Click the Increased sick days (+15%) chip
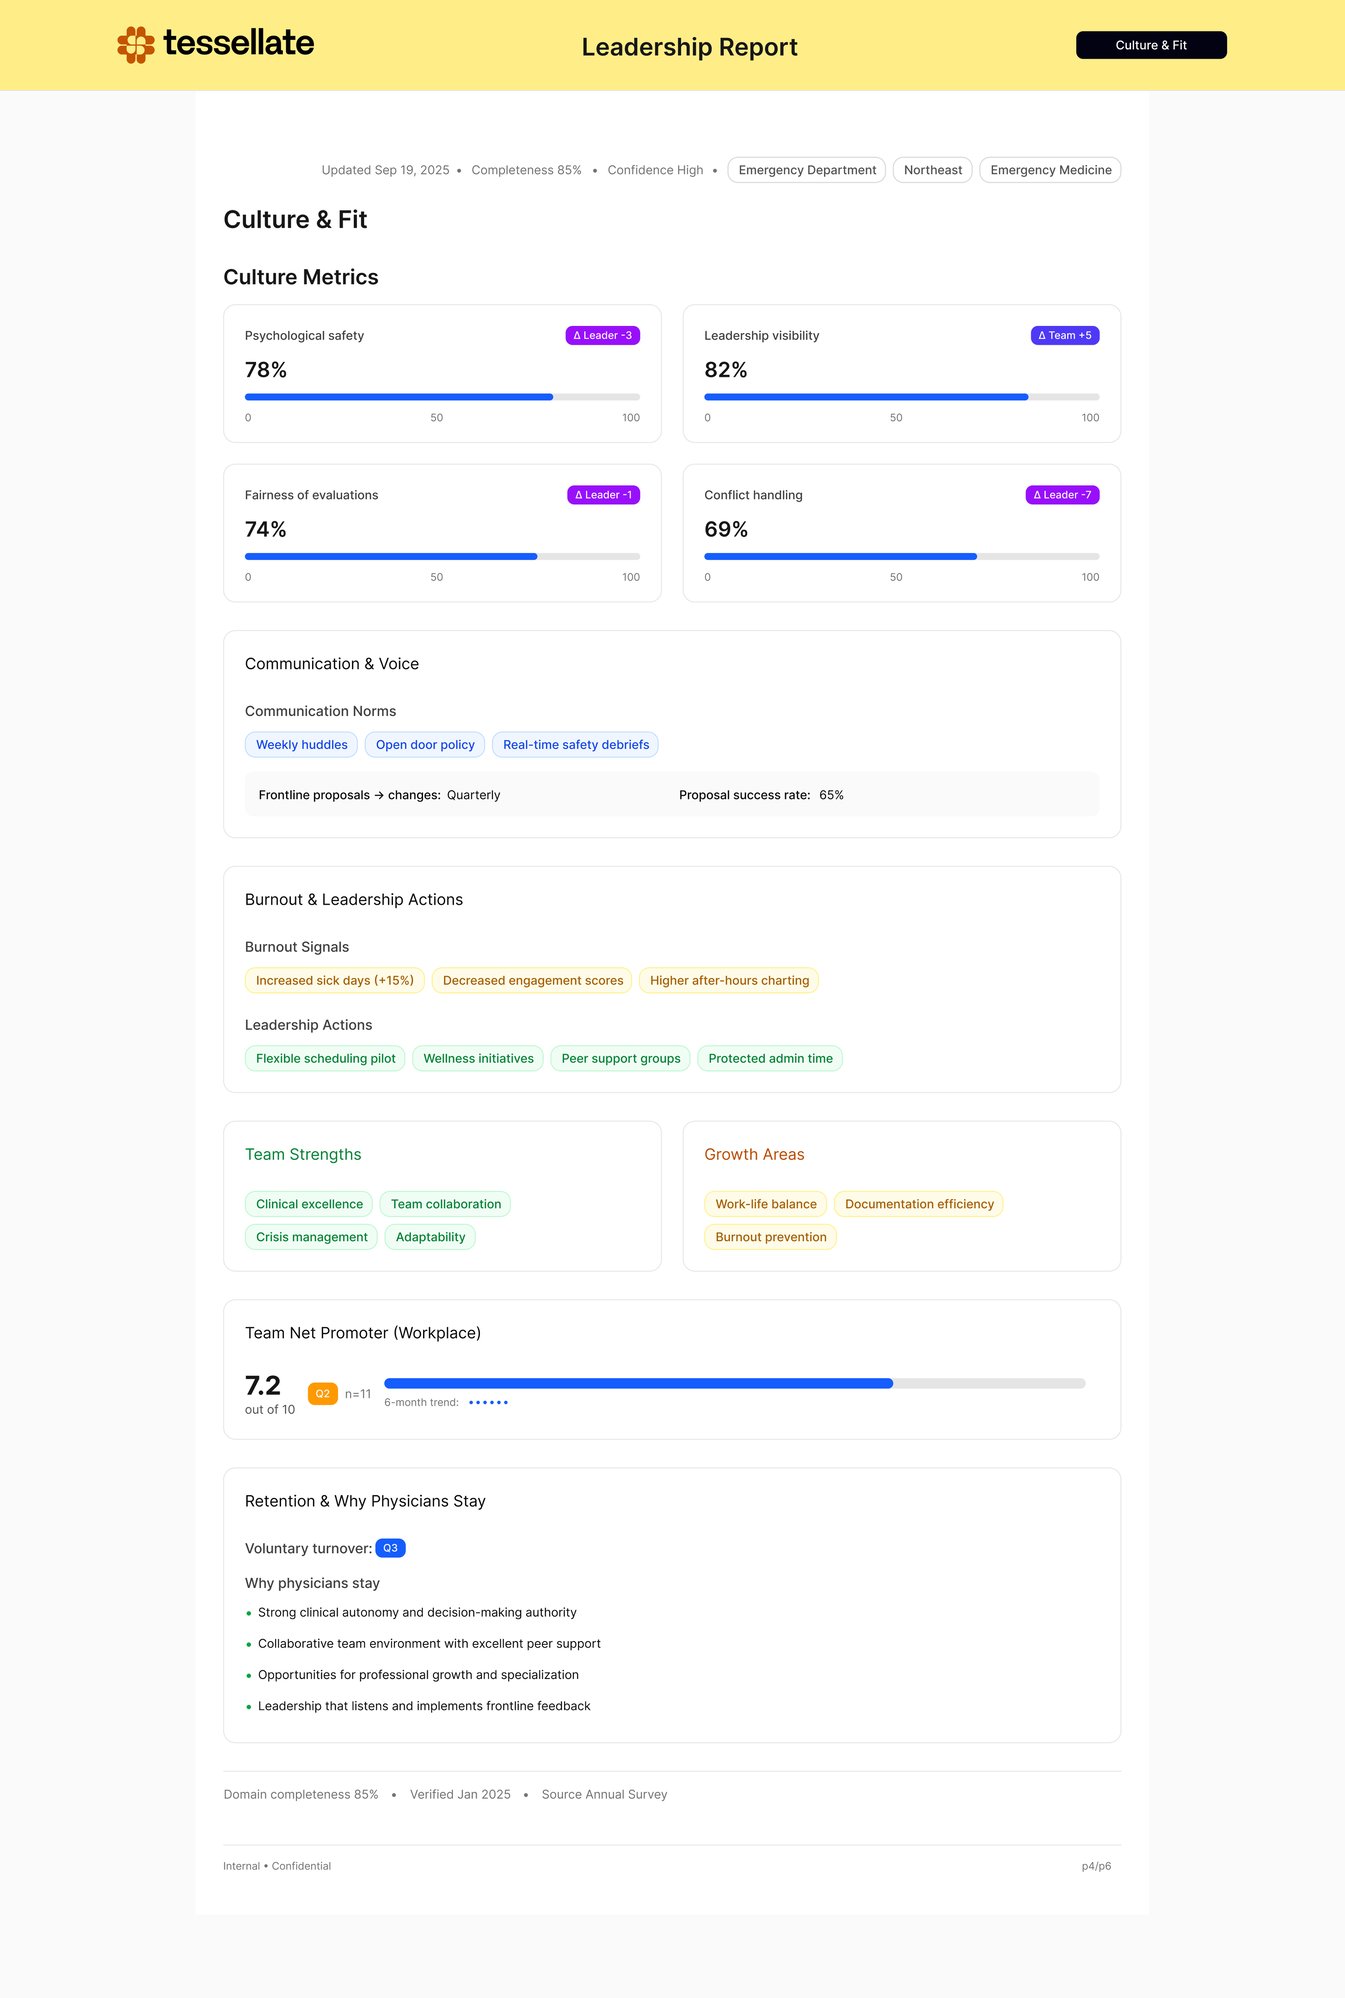 [x=335, y=981]
